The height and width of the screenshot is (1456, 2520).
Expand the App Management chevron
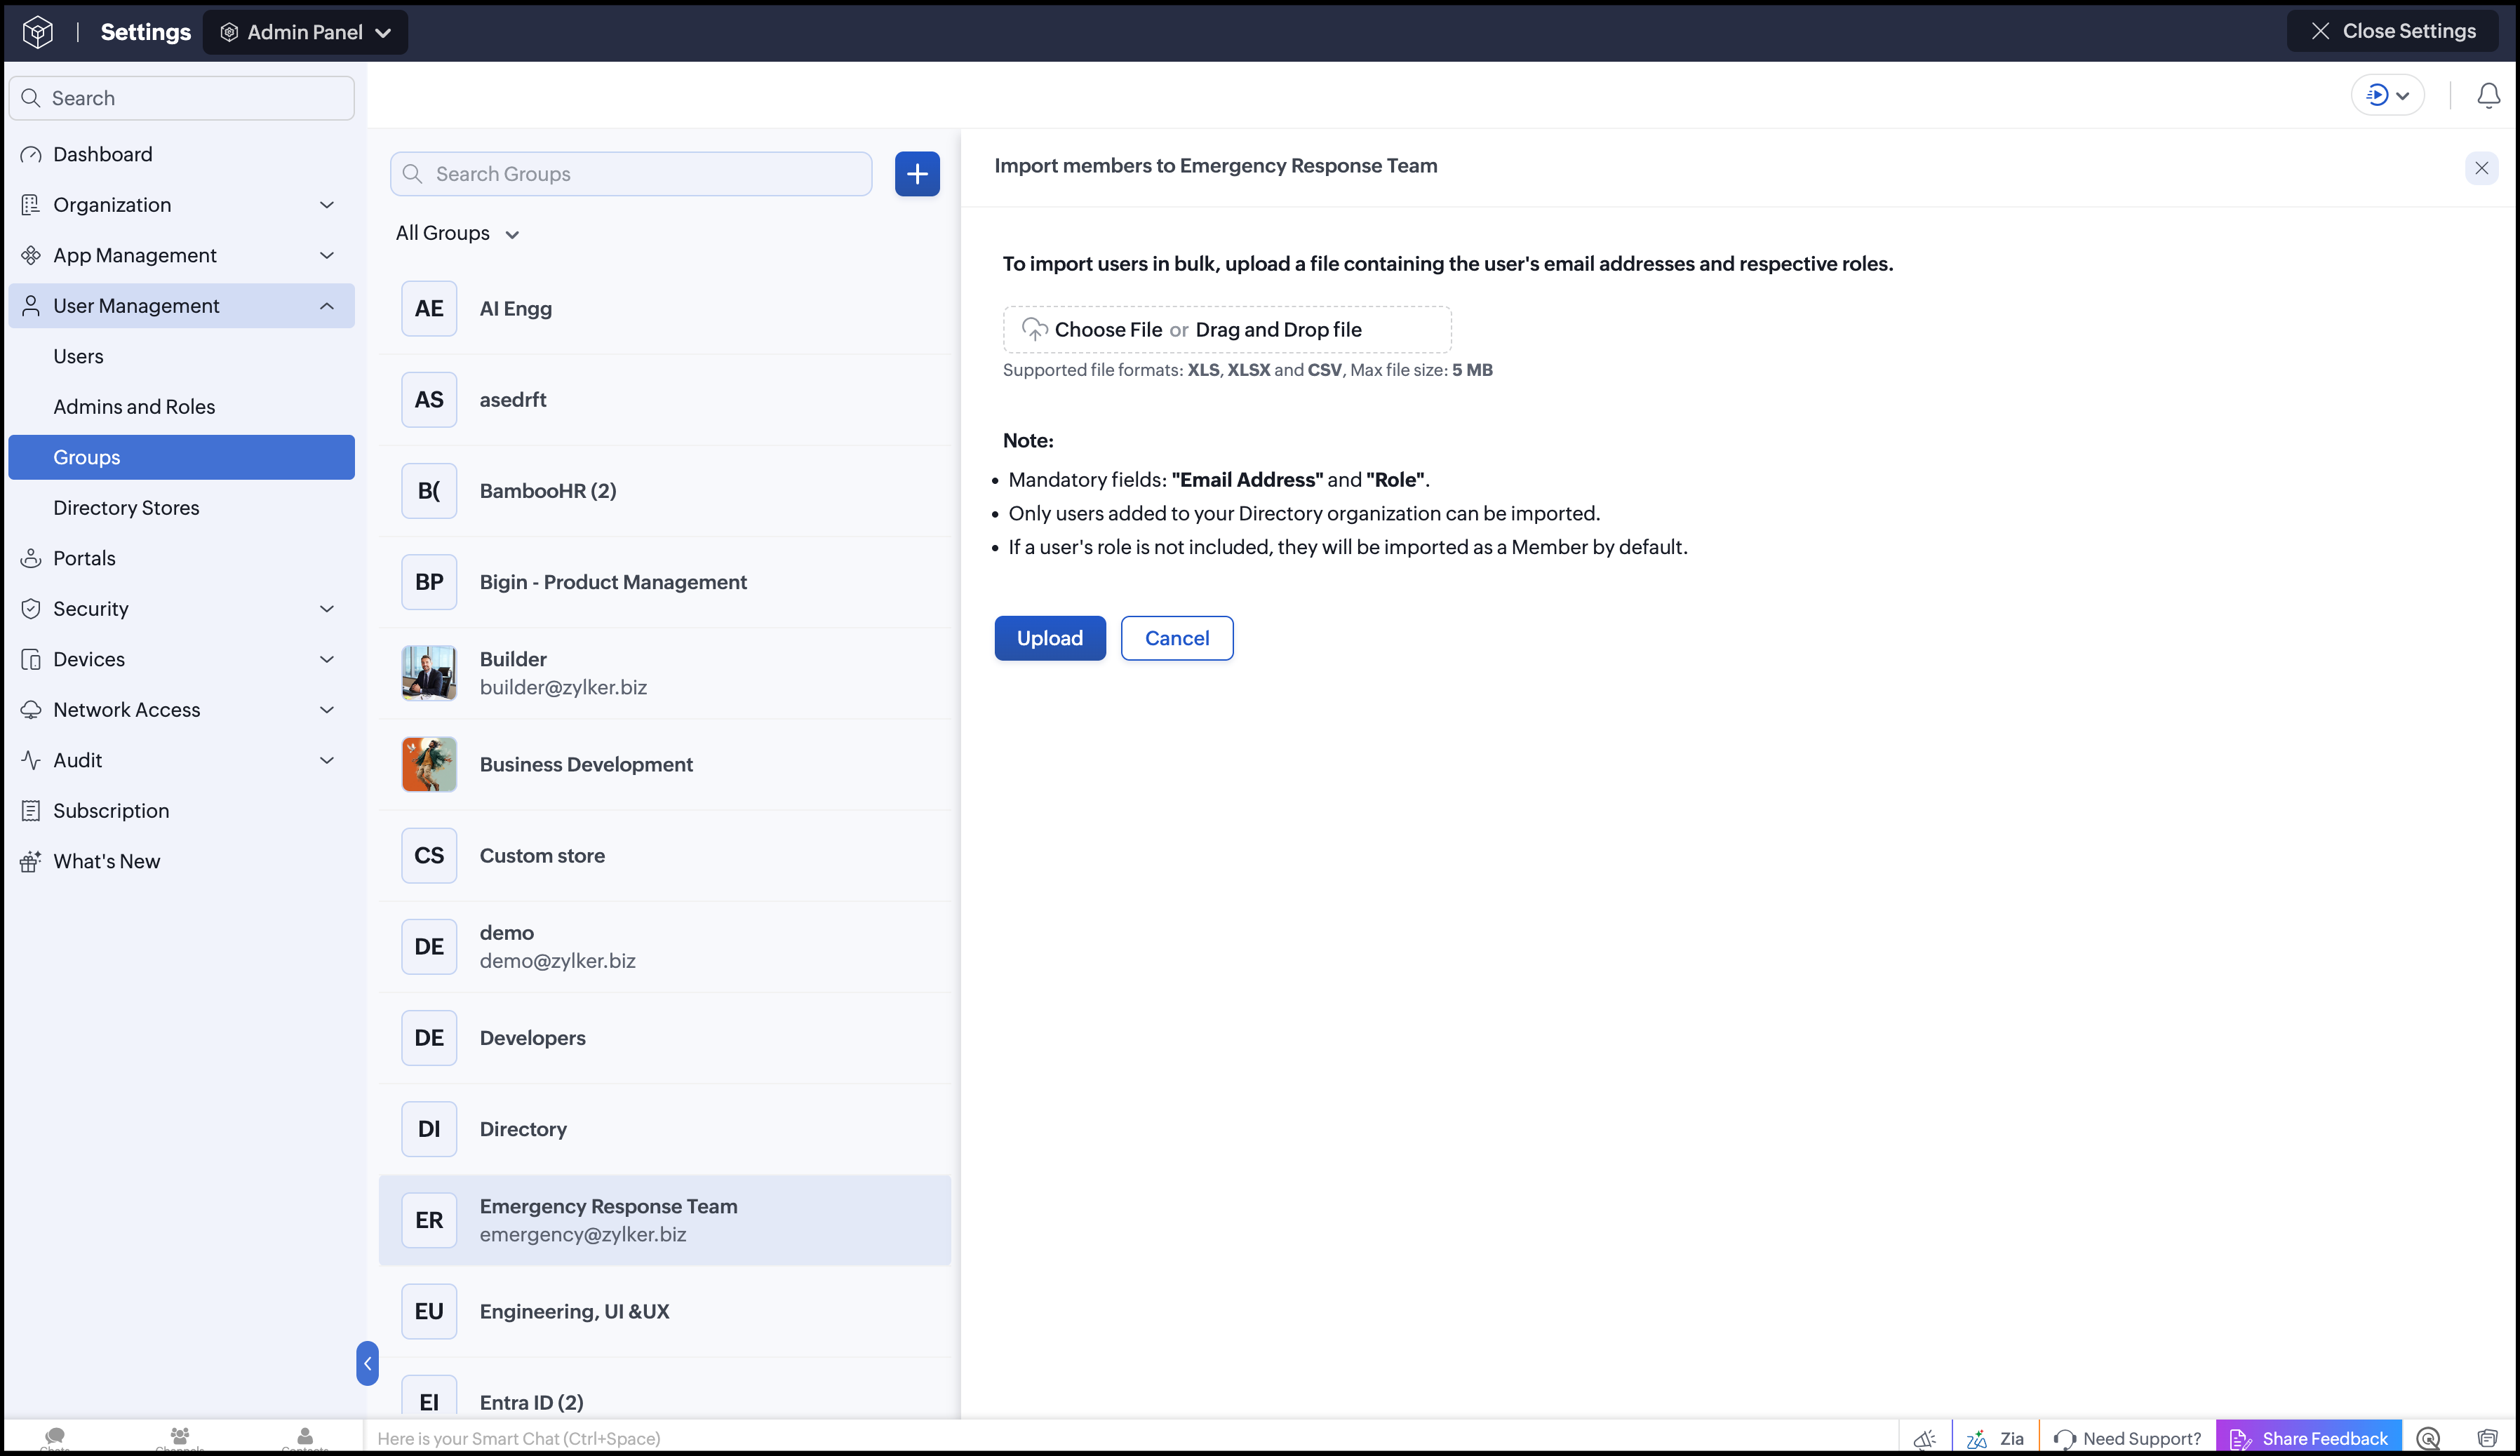326,255
